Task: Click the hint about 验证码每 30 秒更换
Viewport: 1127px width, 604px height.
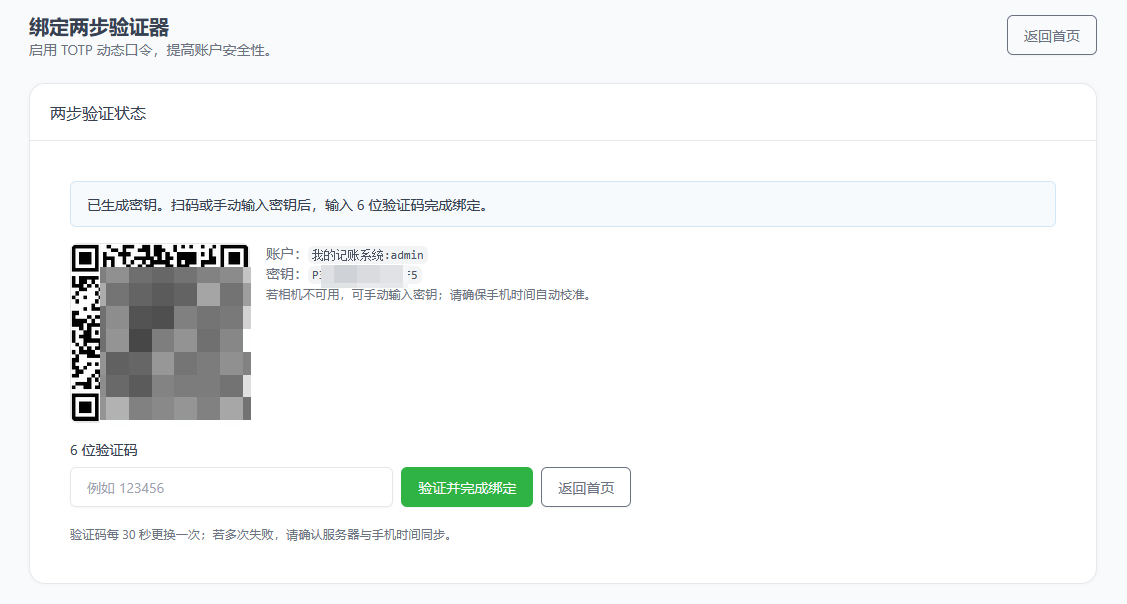Action: [260, 535]
